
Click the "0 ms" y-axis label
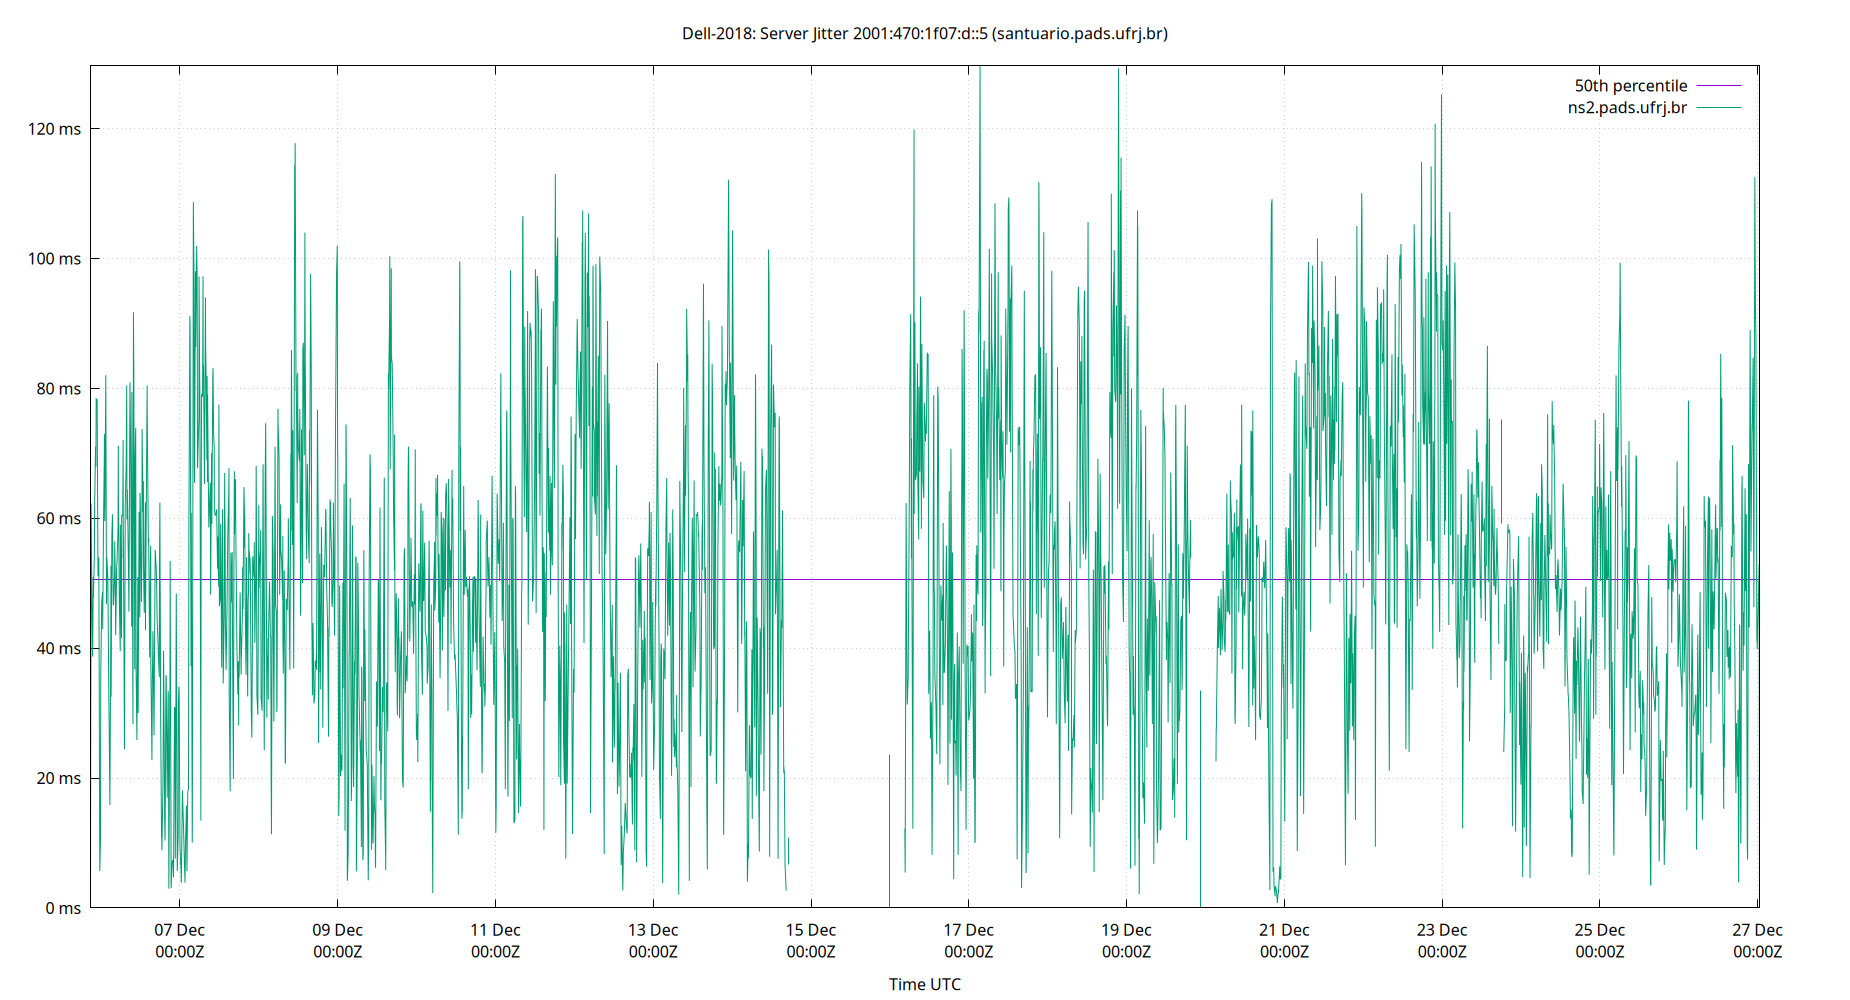click(62, 908)
